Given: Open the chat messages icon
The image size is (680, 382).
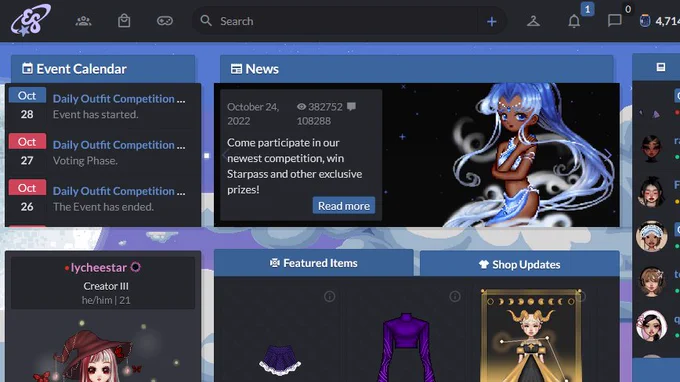Looking at the screenshot, I should [615, 21].
